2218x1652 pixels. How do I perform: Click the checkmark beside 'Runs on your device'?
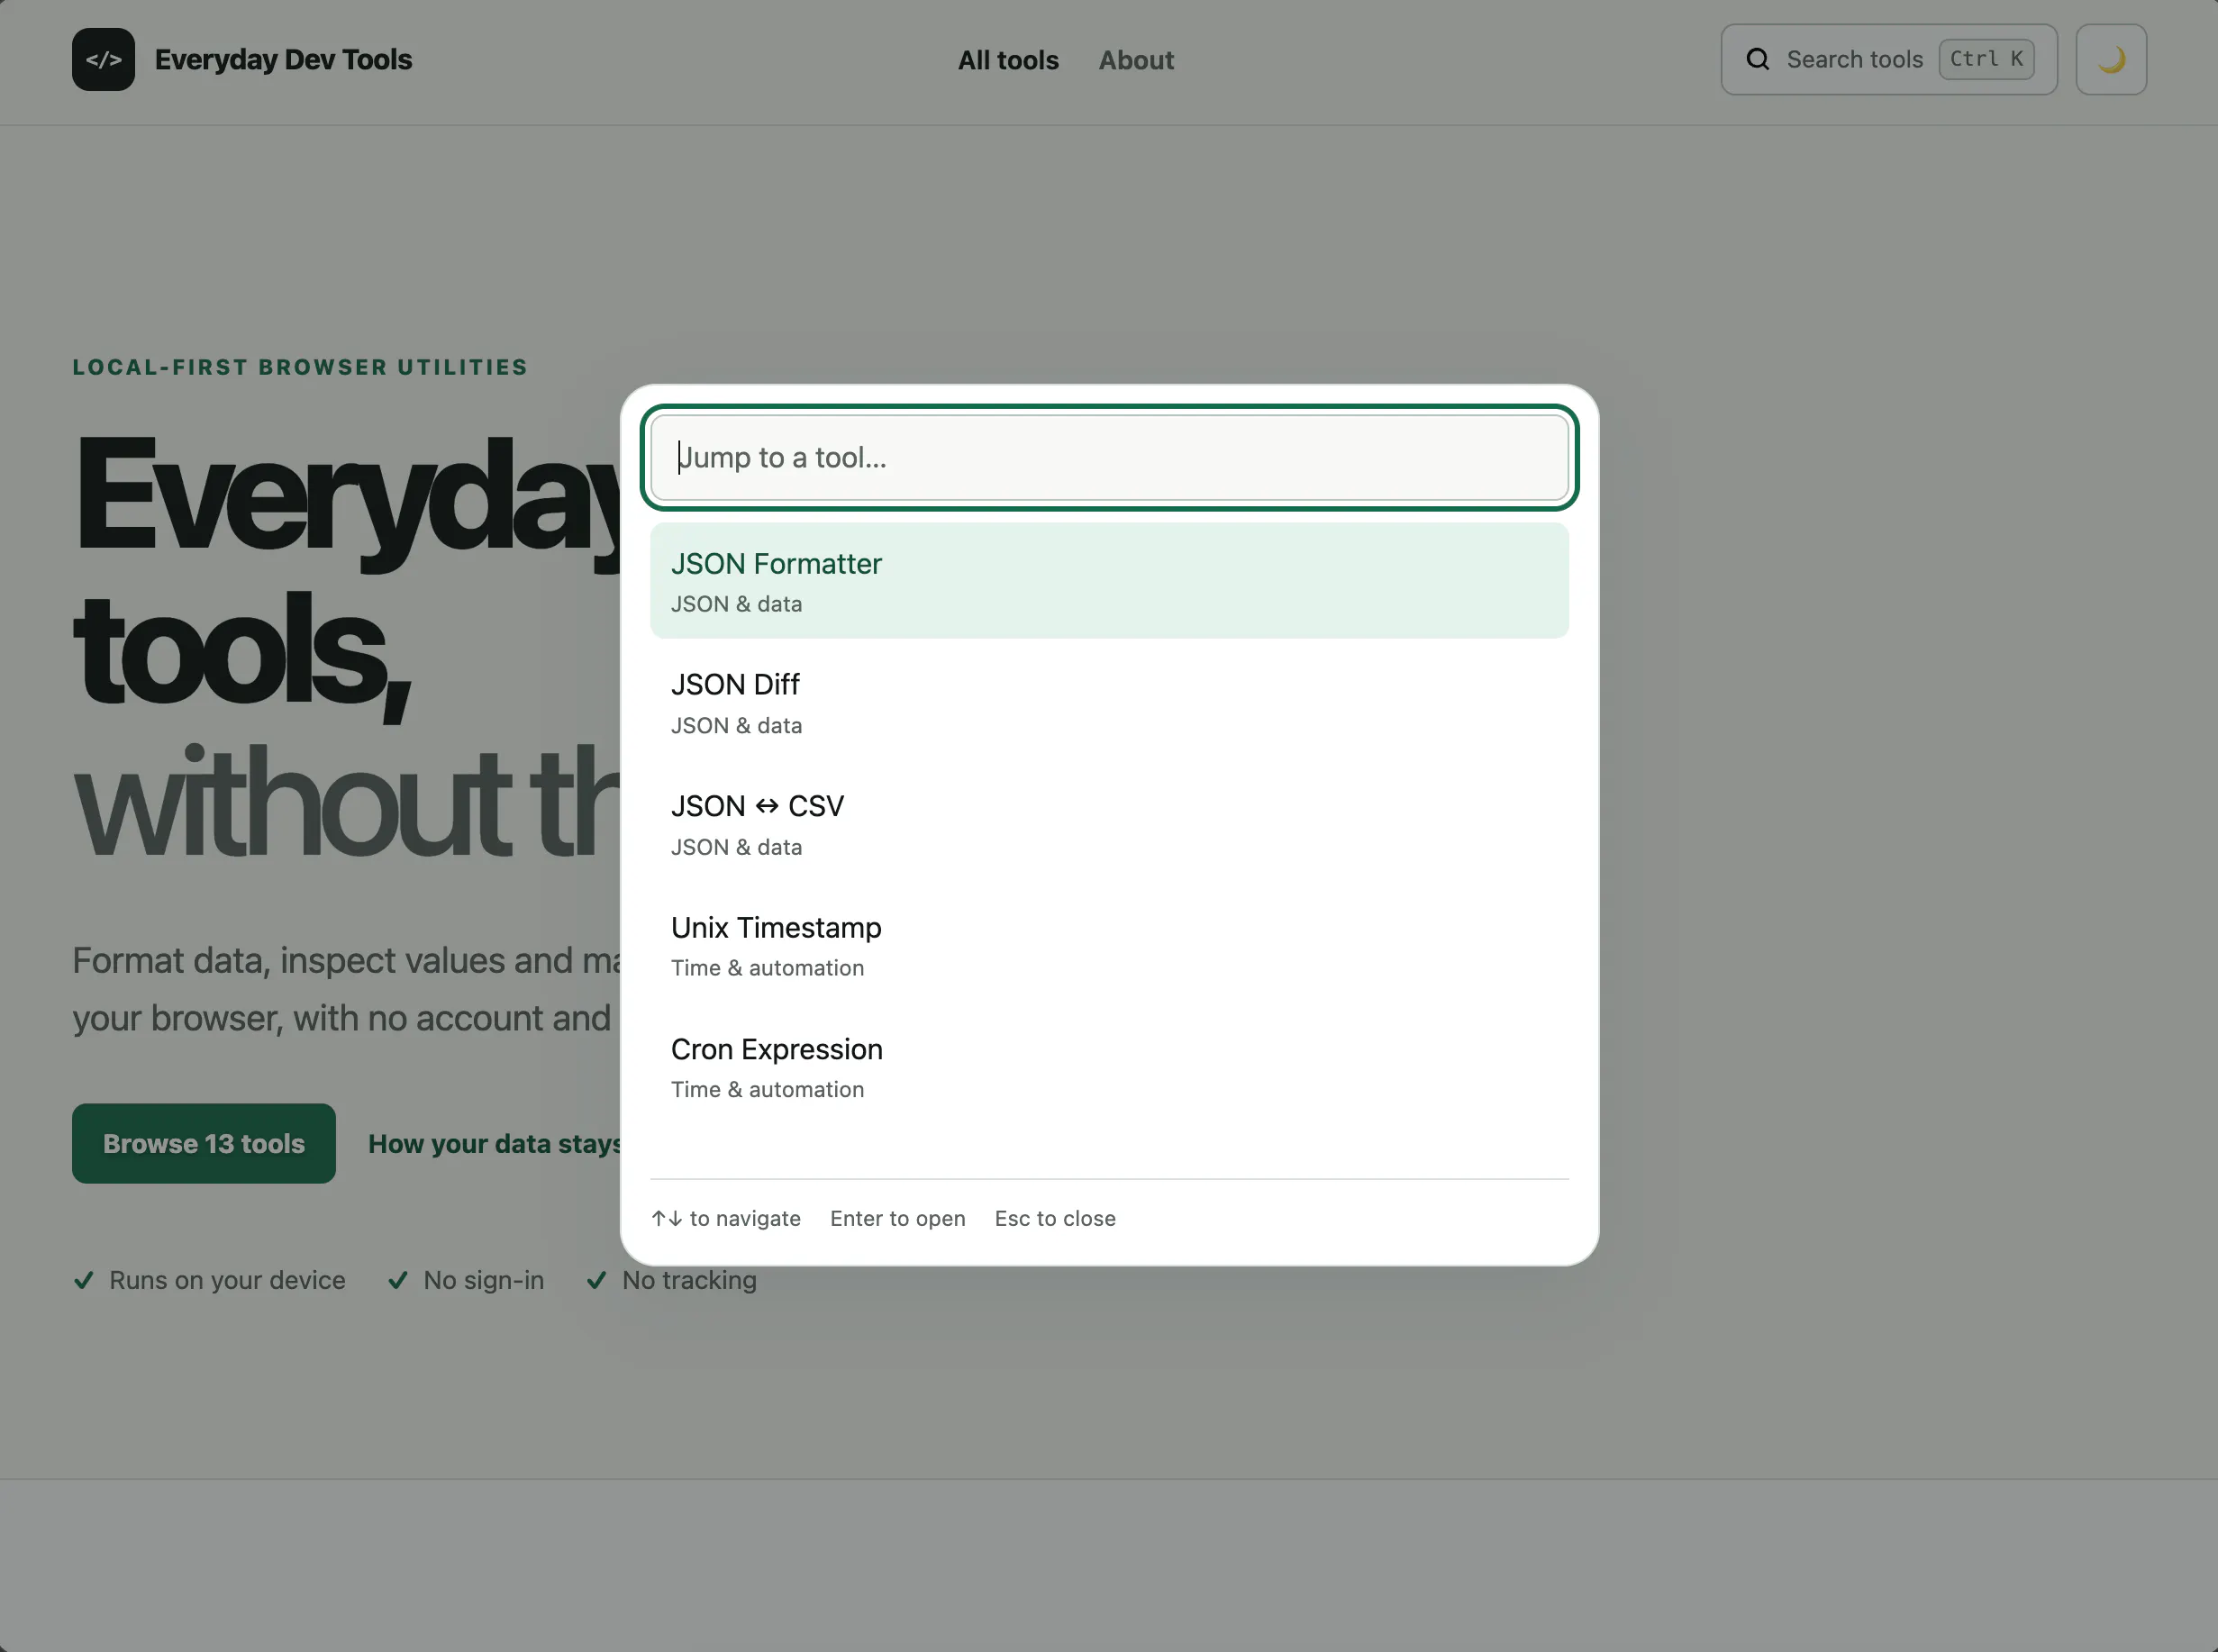(84, 1280)
